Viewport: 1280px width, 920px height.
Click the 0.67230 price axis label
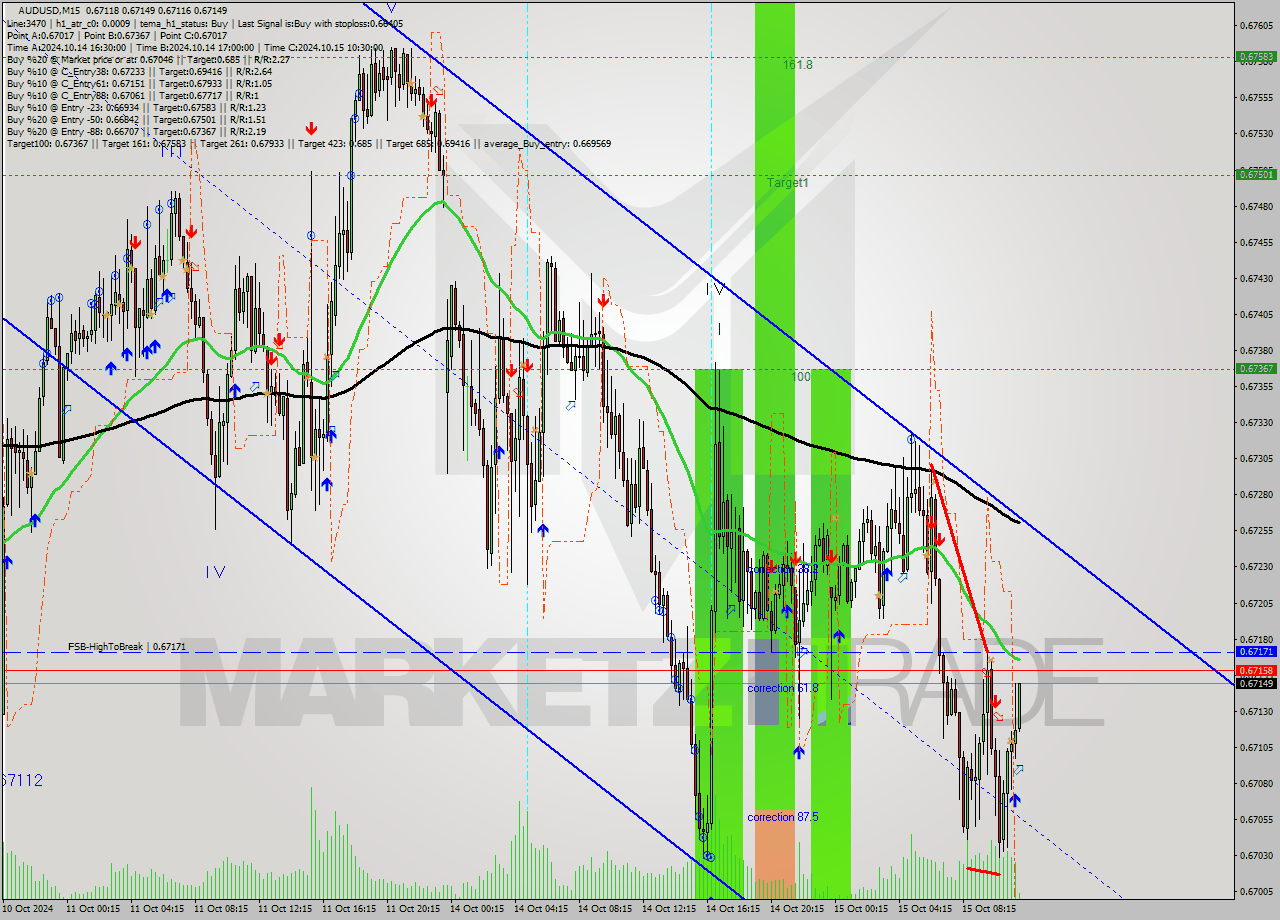pyautogui.click(x=1256, y=566)
